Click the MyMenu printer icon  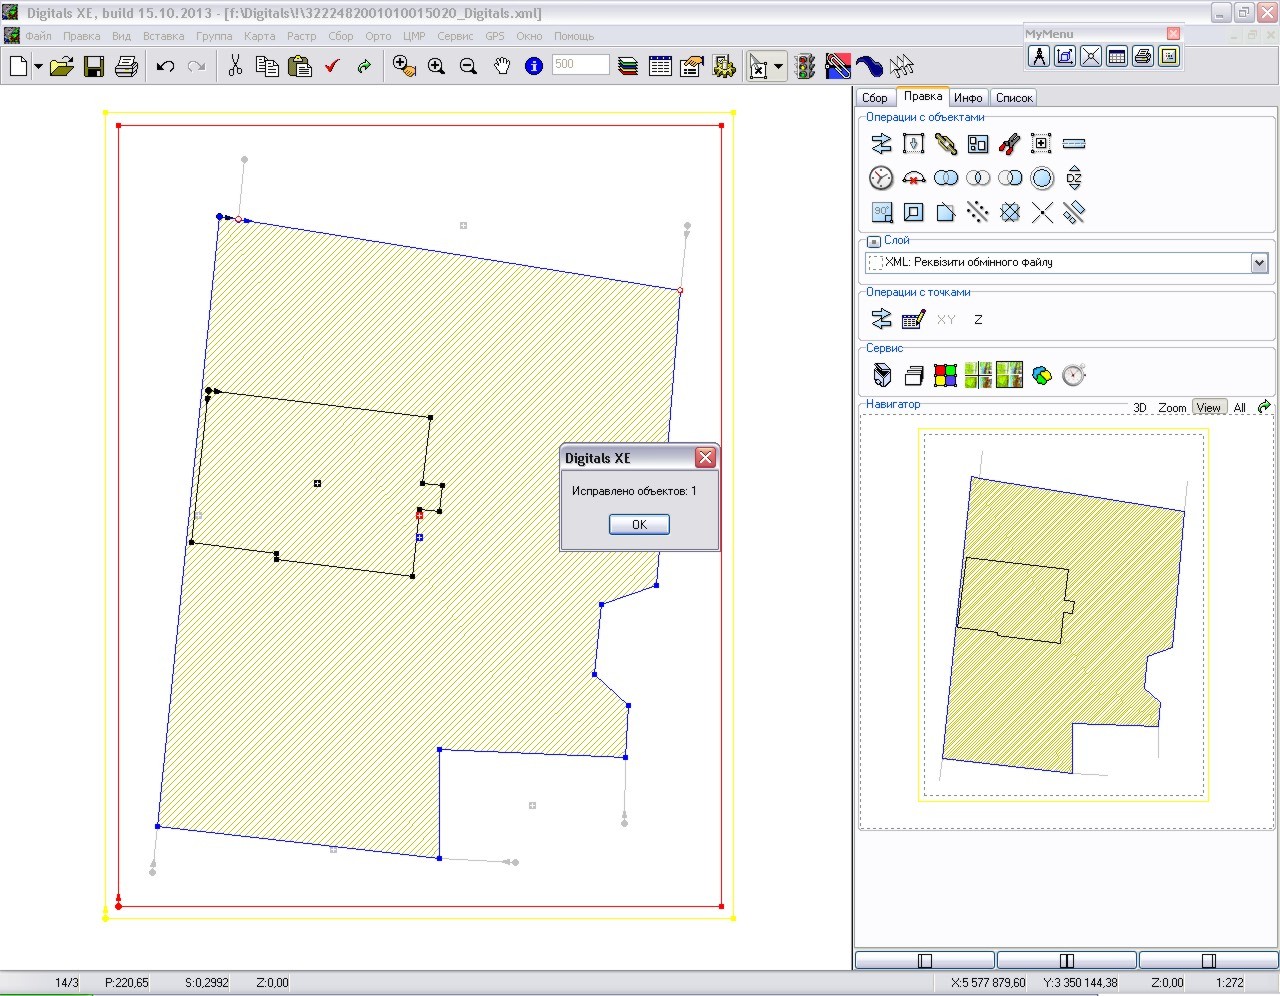tap(1143, 56)
